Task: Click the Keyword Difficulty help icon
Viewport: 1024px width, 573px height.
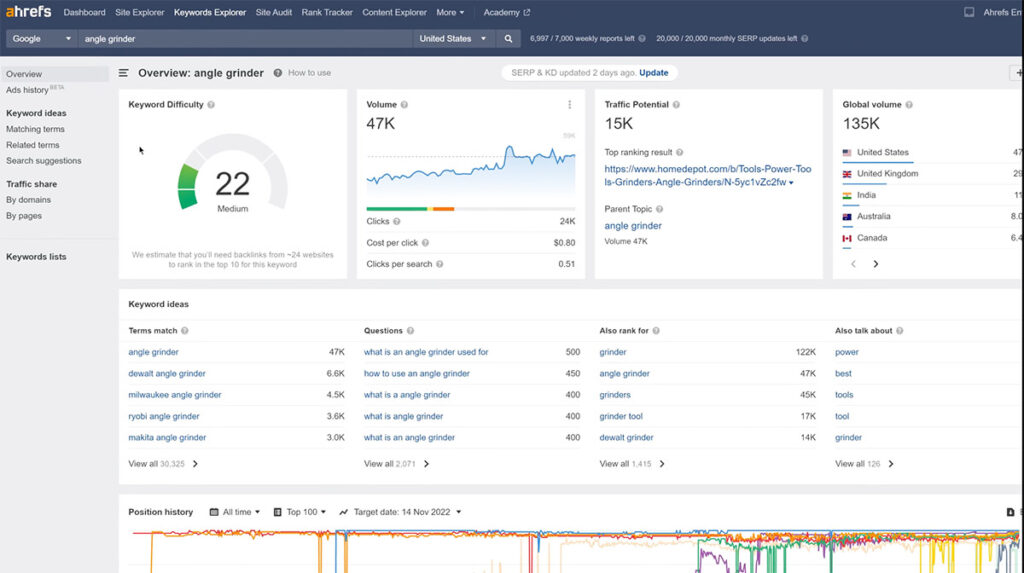Action: point(211,105)
